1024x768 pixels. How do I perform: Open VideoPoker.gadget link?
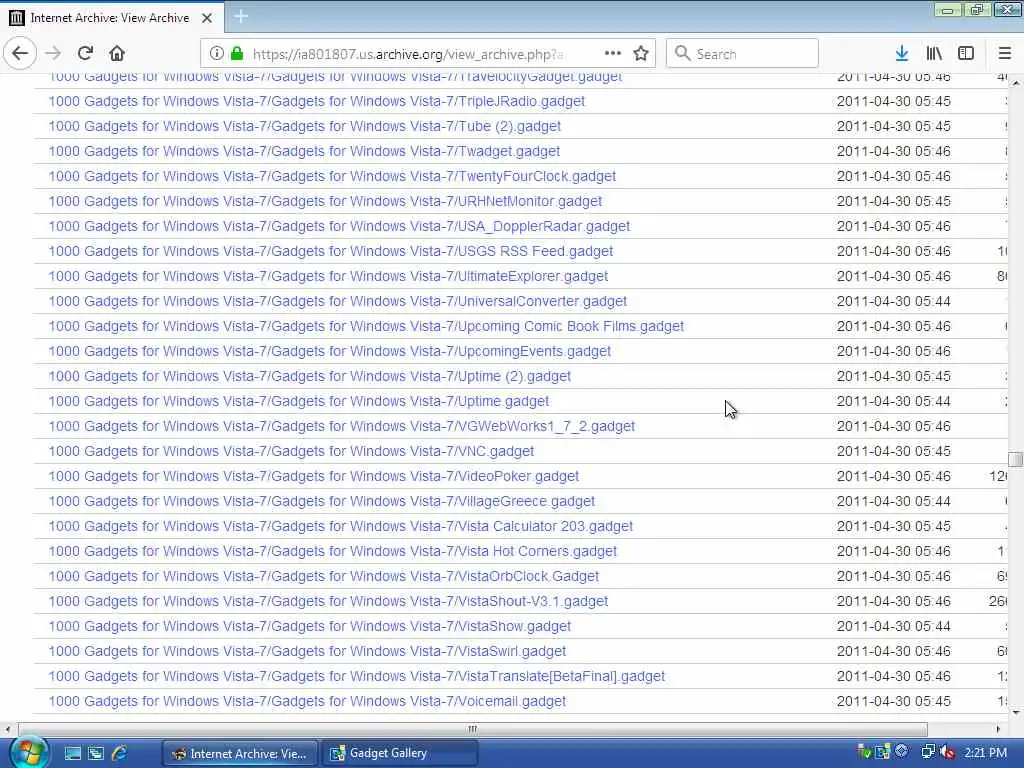(313, 476)
